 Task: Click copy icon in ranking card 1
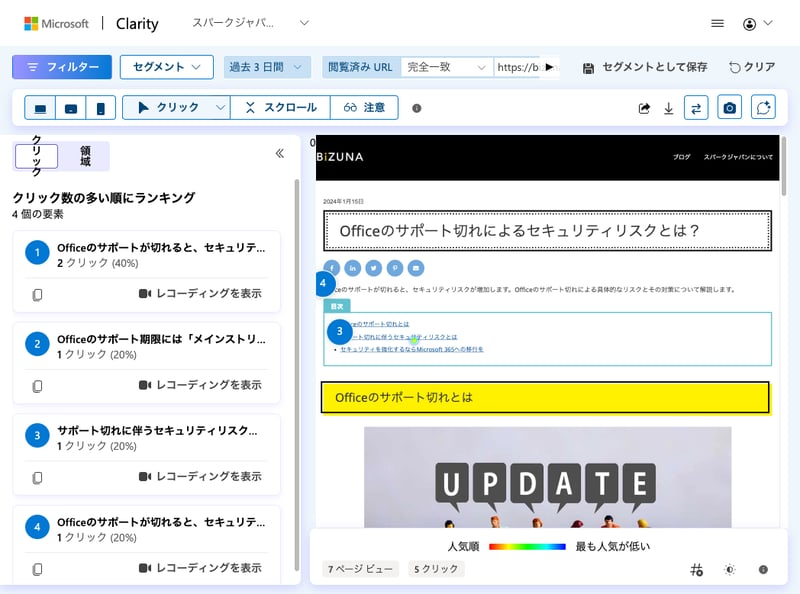37,294
